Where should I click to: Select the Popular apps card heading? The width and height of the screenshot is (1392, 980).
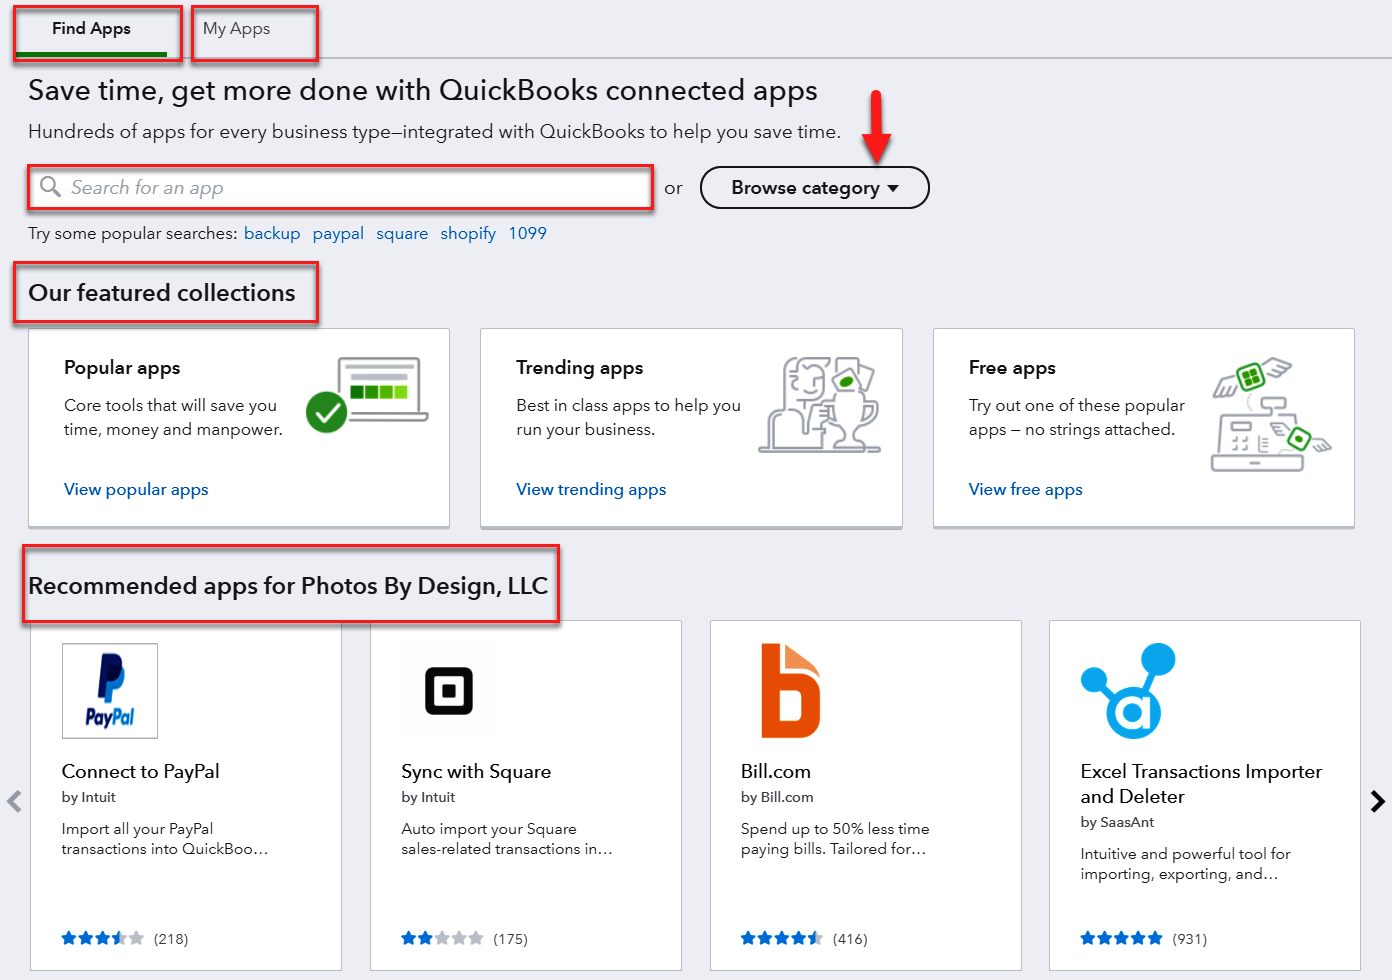(122, 367)
